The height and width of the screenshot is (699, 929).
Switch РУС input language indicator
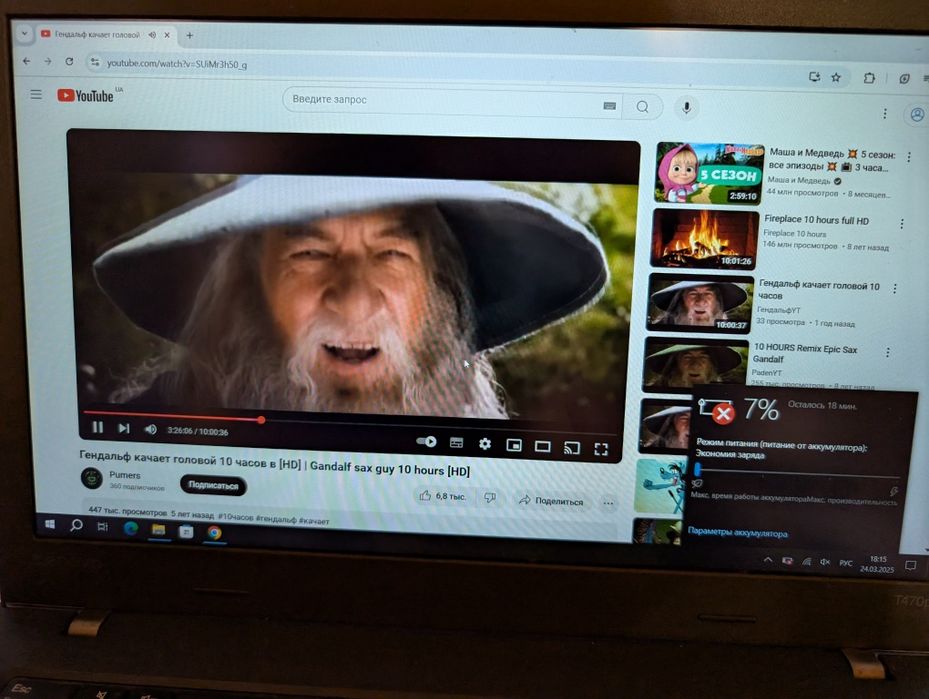[845, 563]
